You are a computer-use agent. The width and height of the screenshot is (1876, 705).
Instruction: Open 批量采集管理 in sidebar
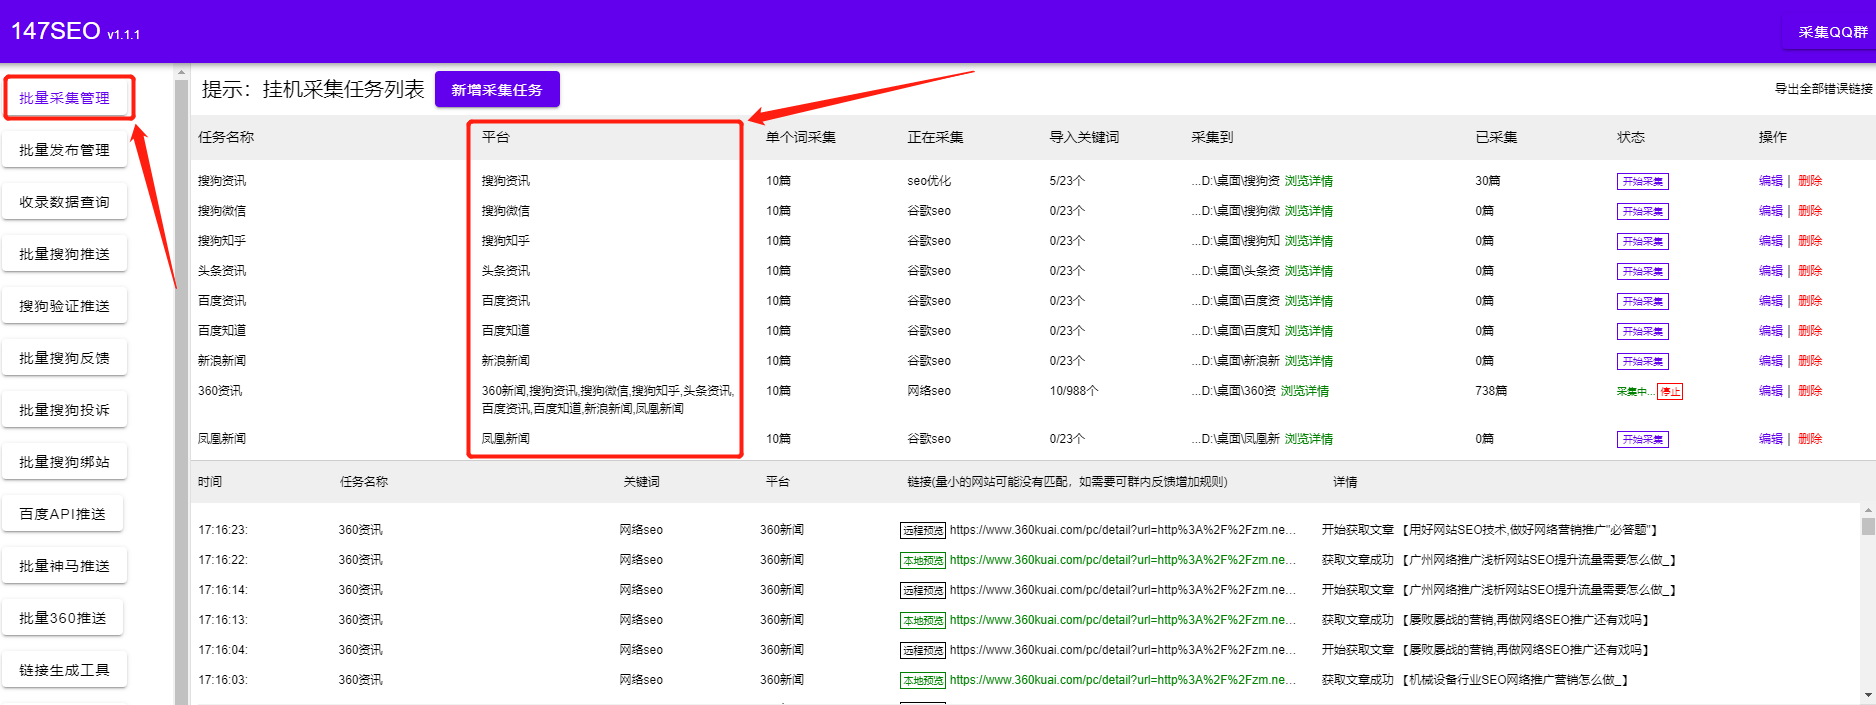tap(65, 98)
